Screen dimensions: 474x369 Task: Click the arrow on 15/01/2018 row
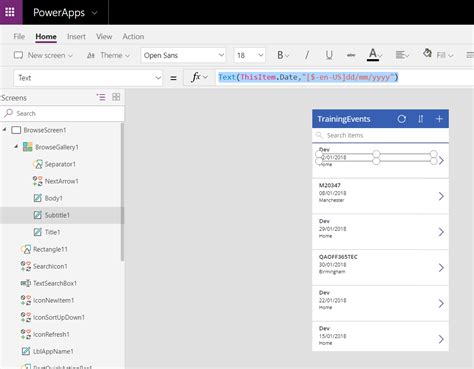click(x=441, y=339)
